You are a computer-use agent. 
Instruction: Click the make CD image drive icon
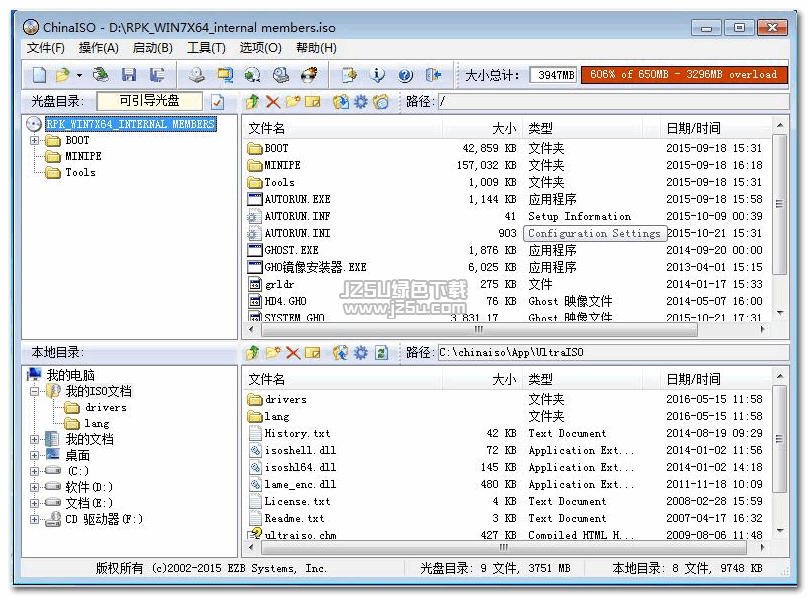(x=196, y=75)
